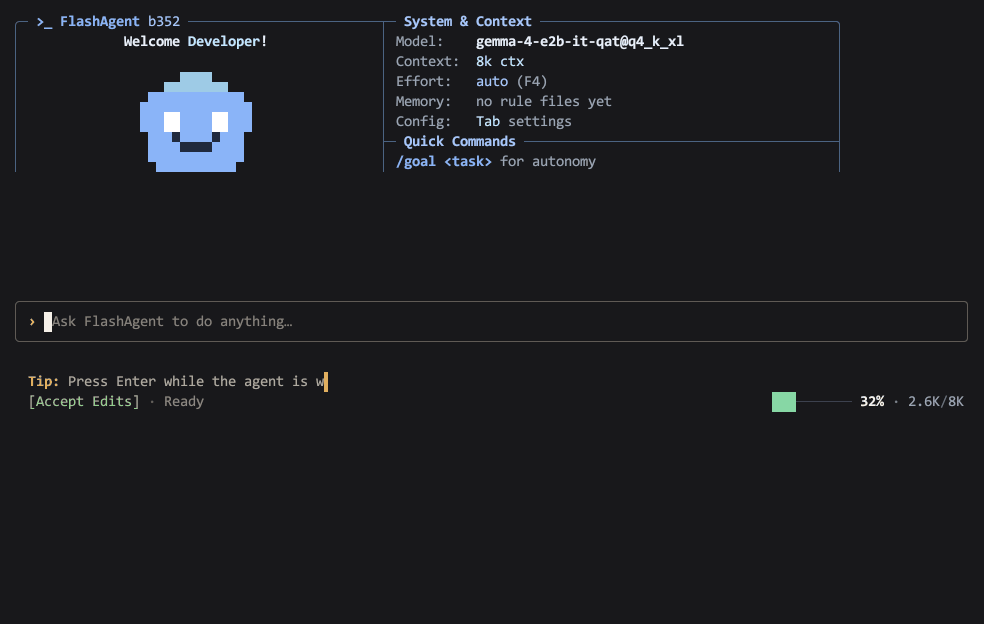The width and height of the screenshot is (984, 624).
Task: Click the Ready status text
Action: click(x=184, y=402)
